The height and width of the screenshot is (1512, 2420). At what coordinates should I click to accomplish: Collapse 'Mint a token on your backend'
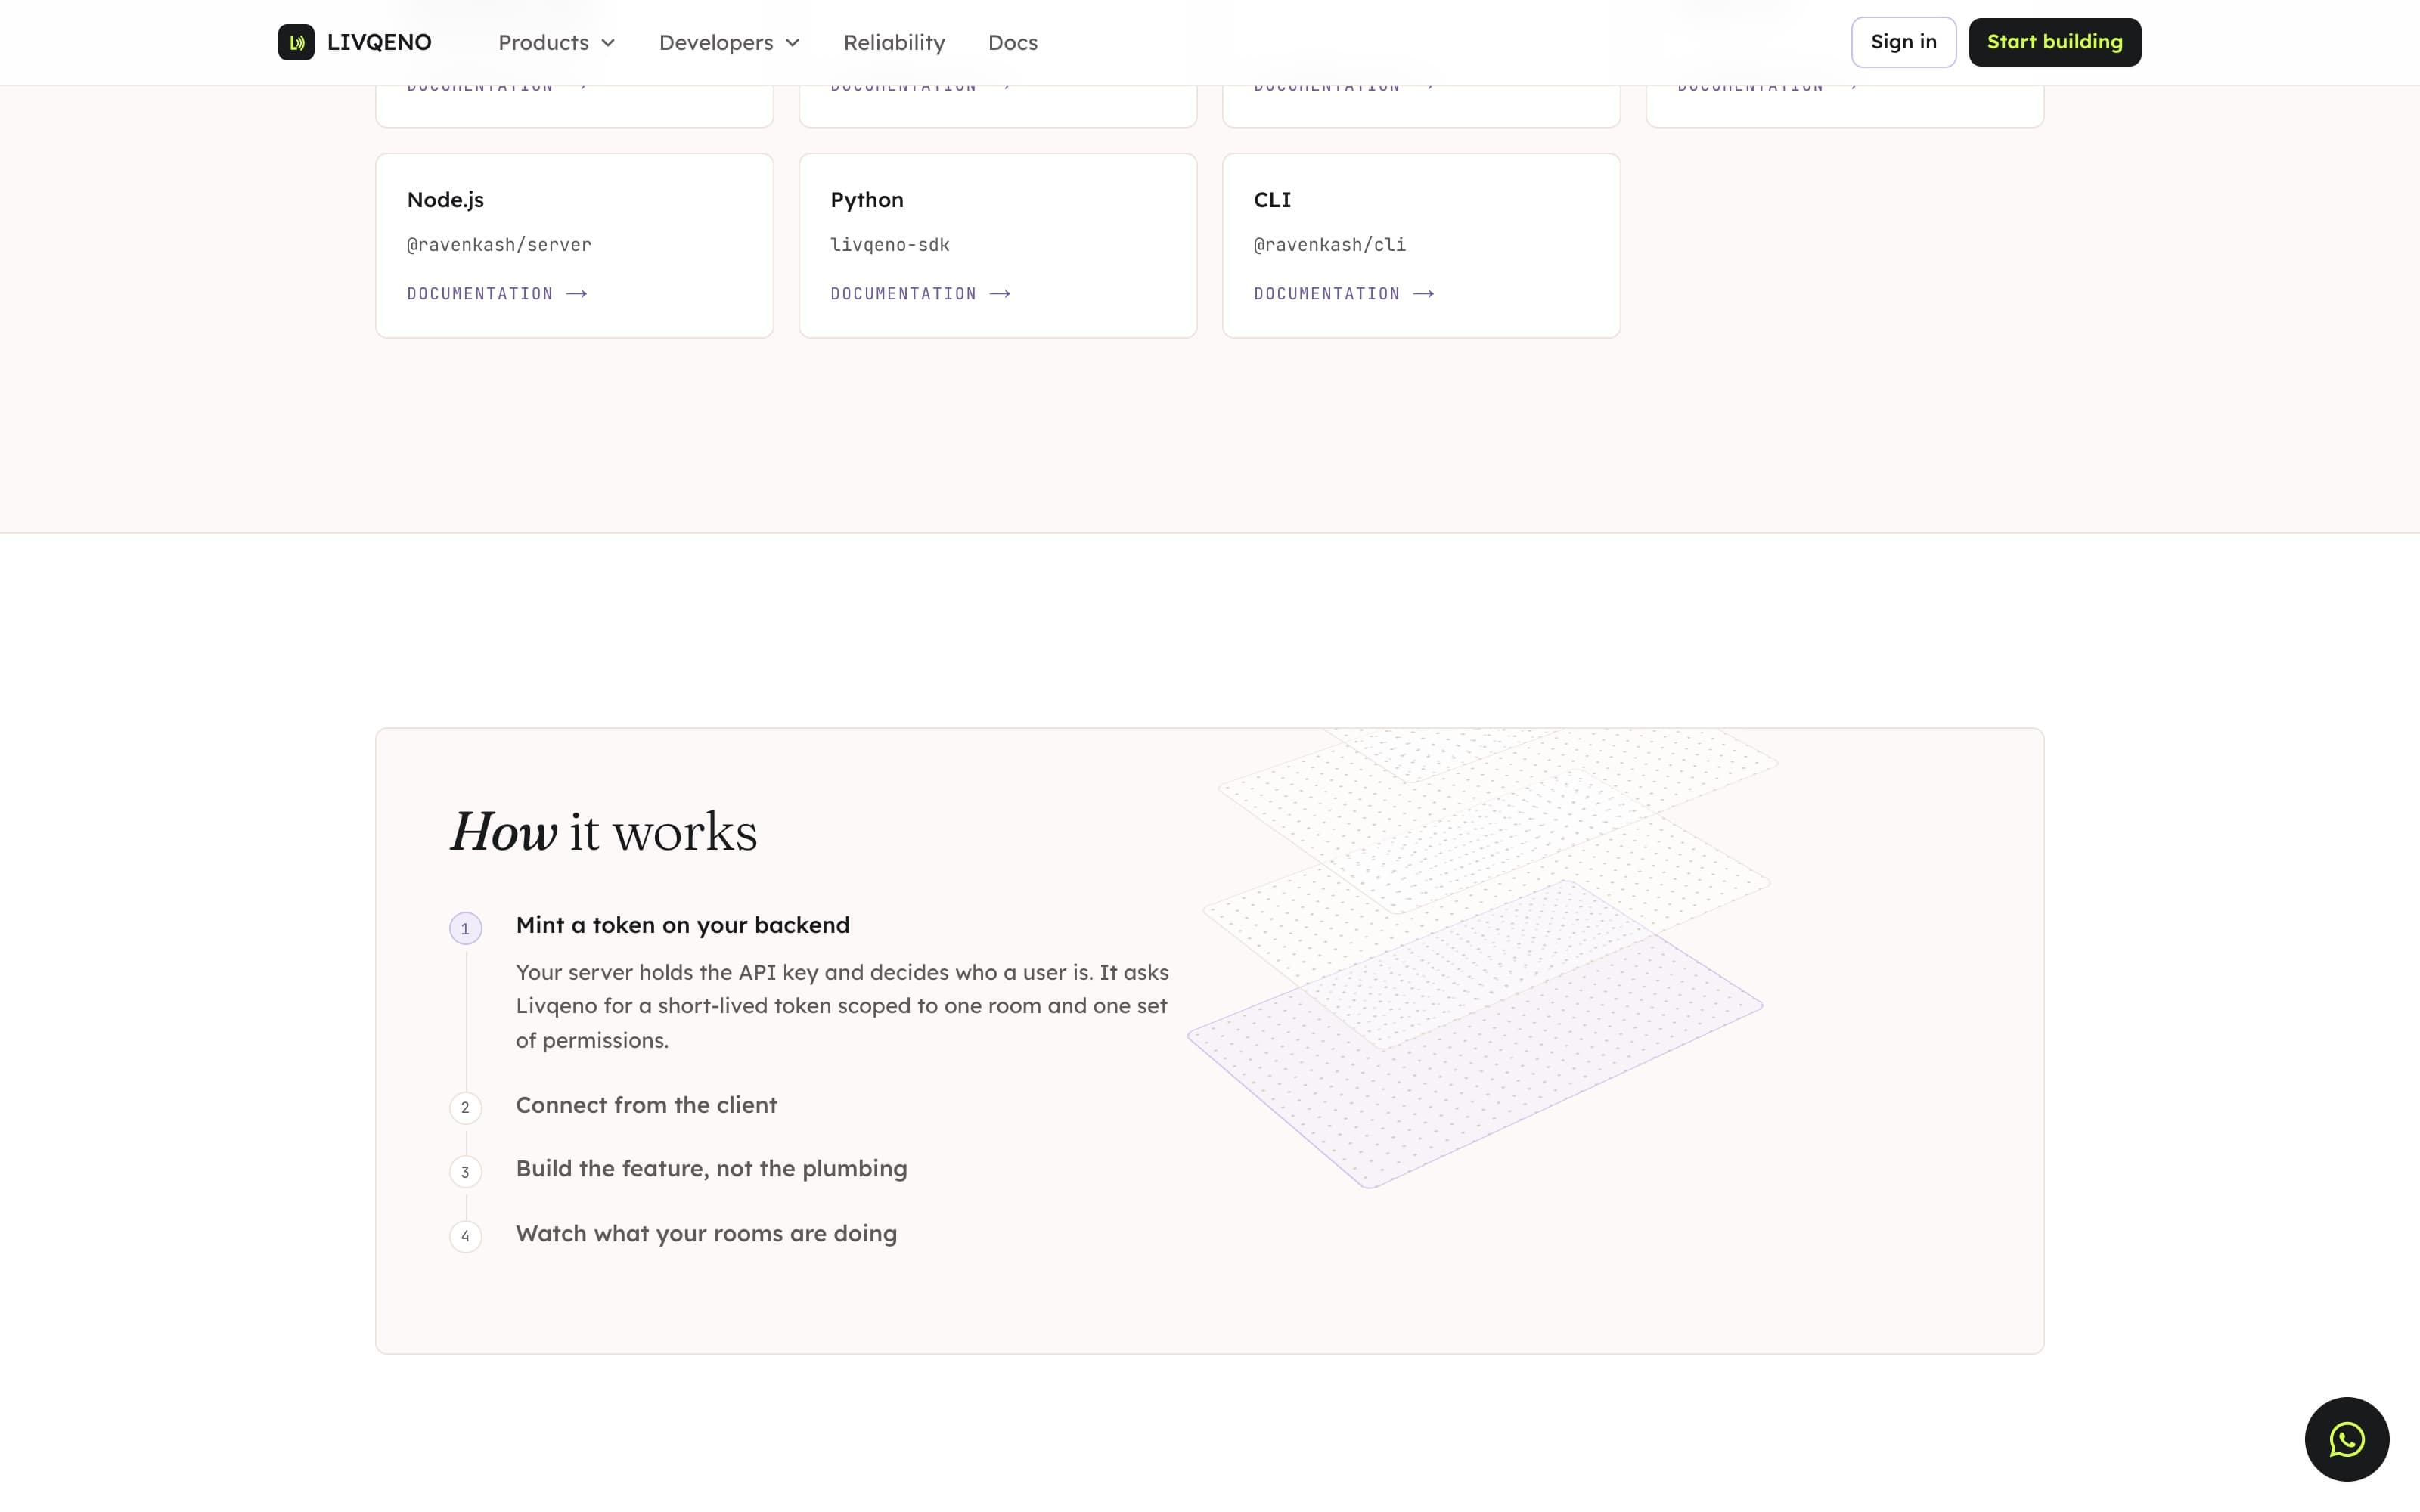[x=683, y=925]
